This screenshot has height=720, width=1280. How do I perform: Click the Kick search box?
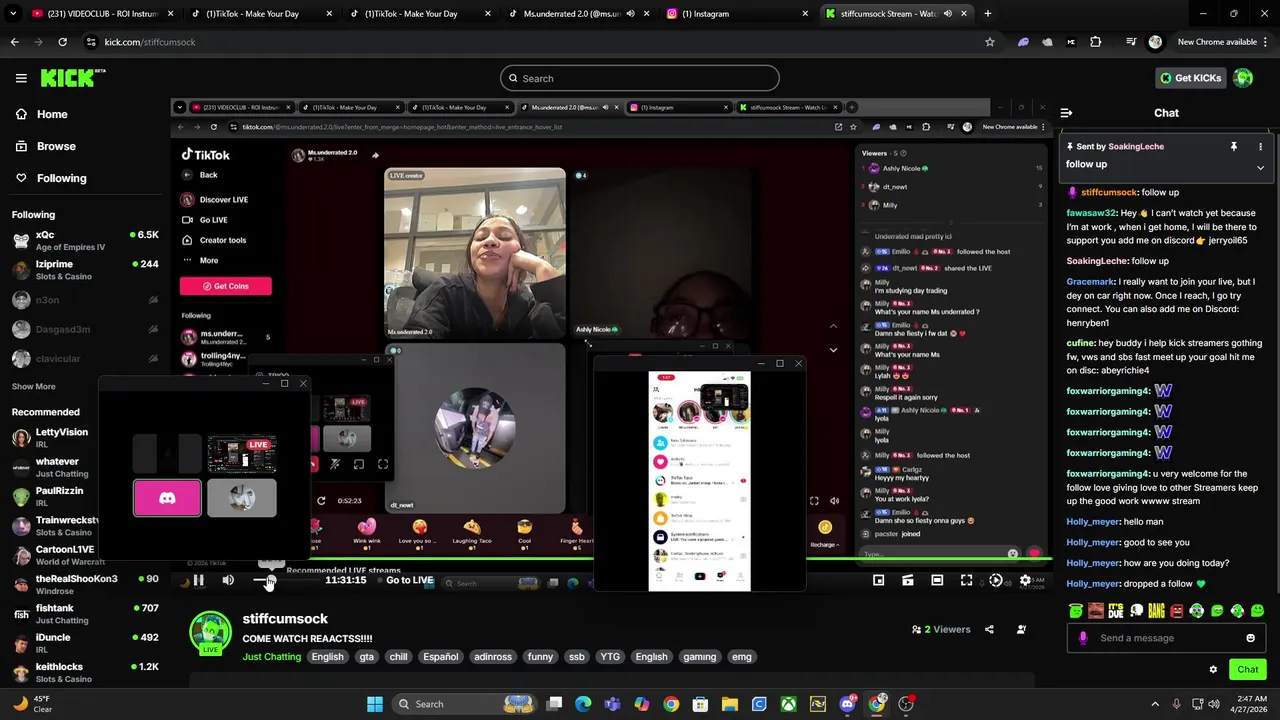(x=640, y=78)
